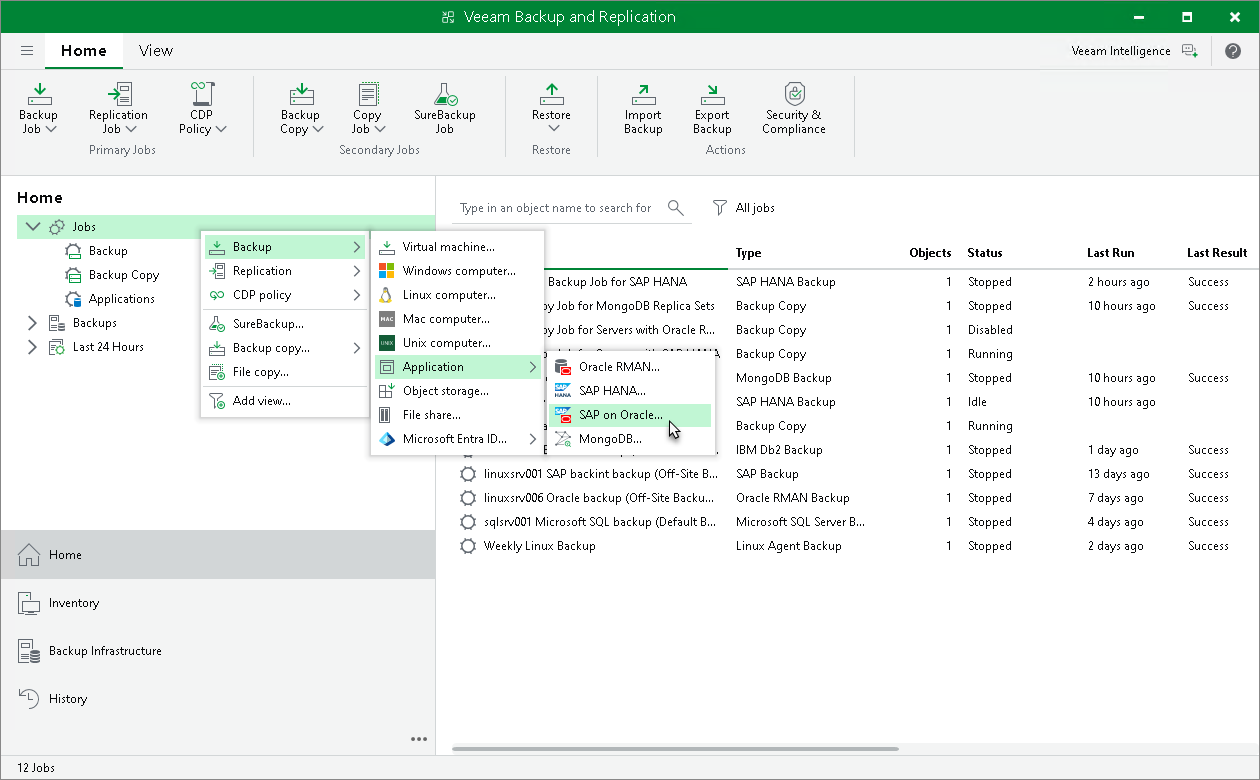Click the Copy Job ribbon icon
The height and width of the screenshot is (780, 1260).
367,108
